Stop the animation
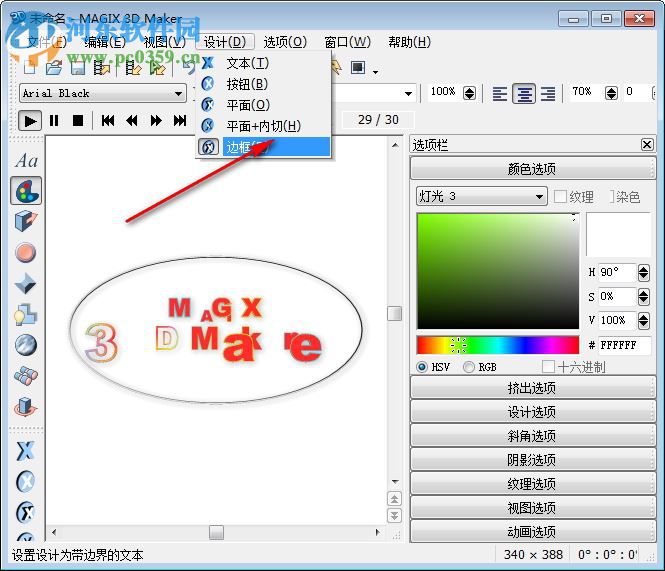 78,121
